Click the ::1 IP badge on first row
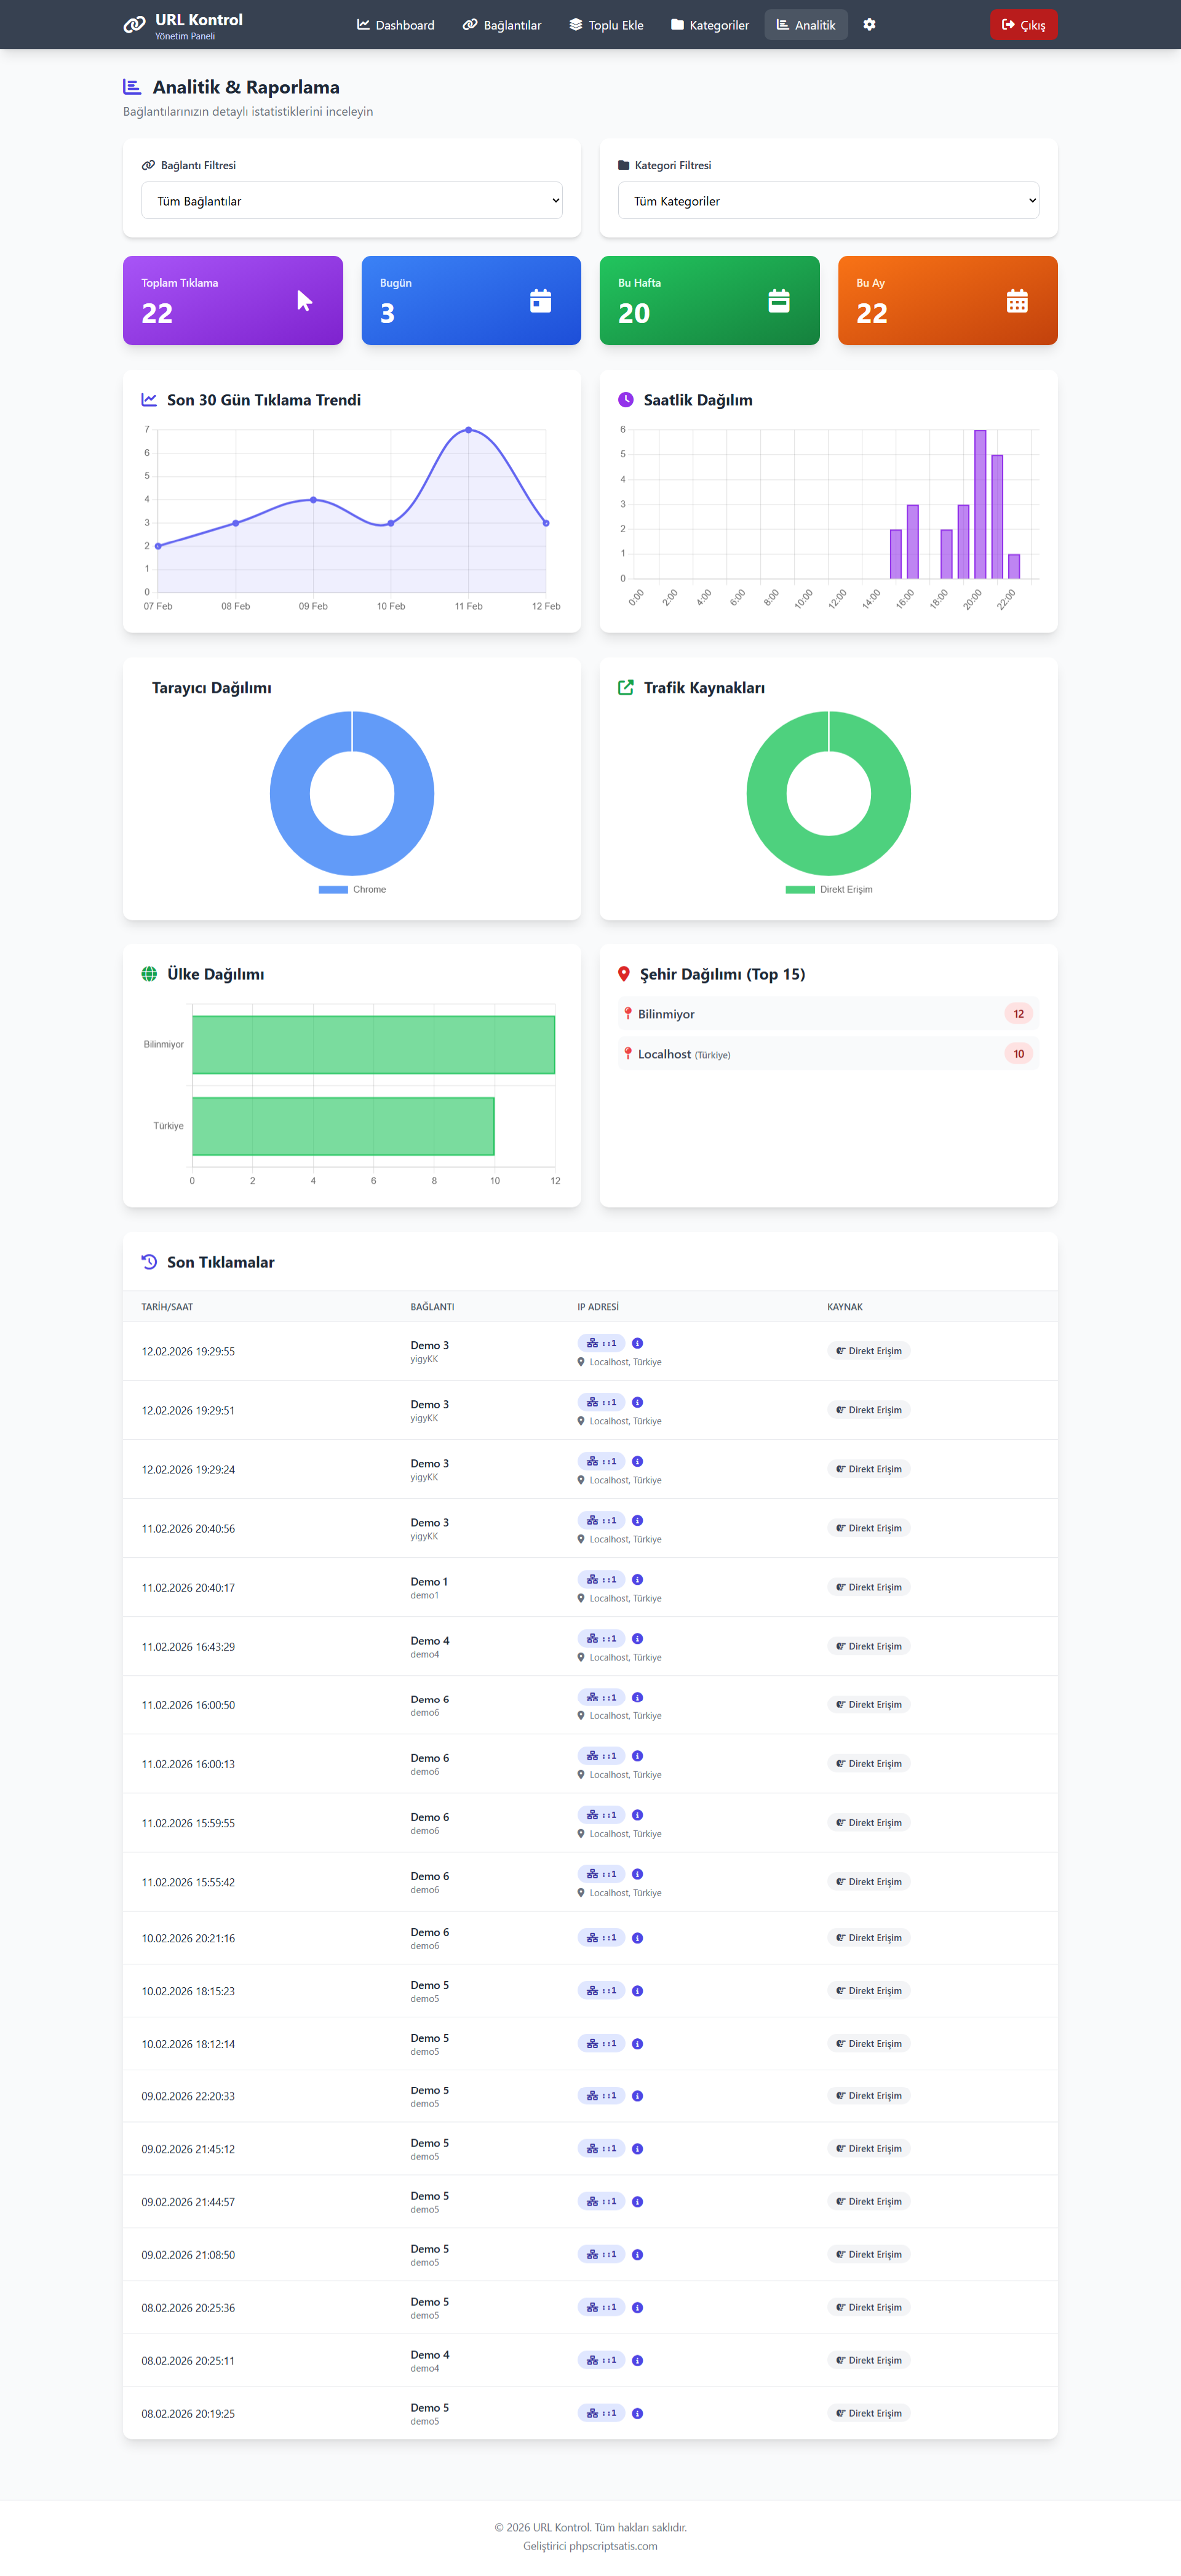 point(601,1343)
